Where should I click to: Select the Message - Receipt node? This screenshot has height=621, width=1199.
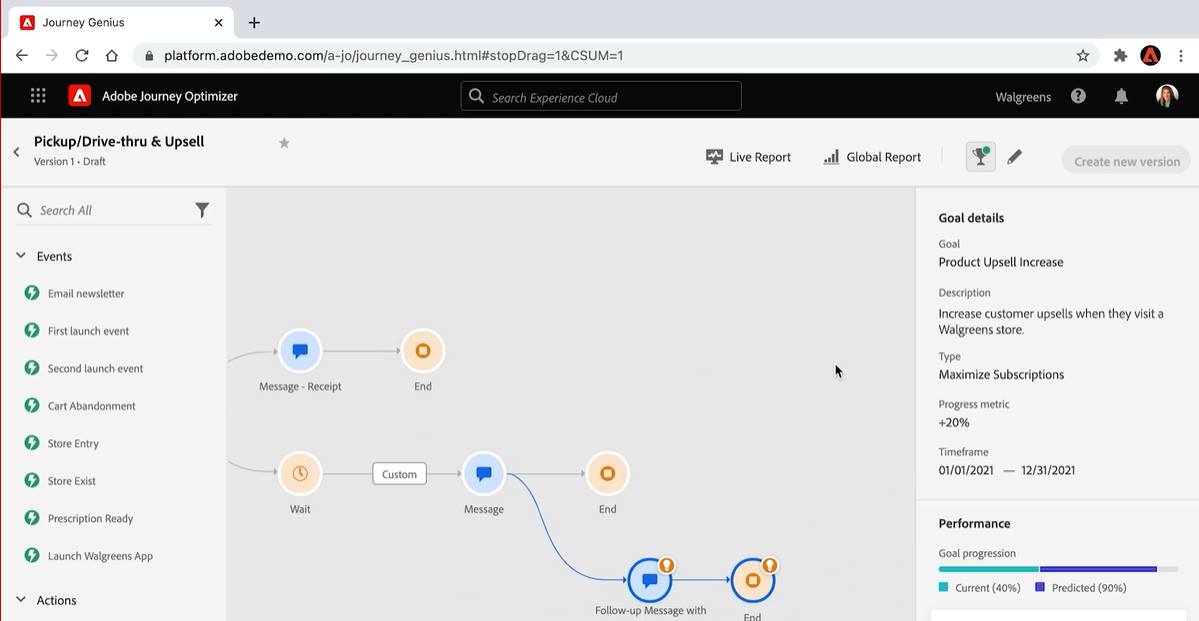pos(301,351)
